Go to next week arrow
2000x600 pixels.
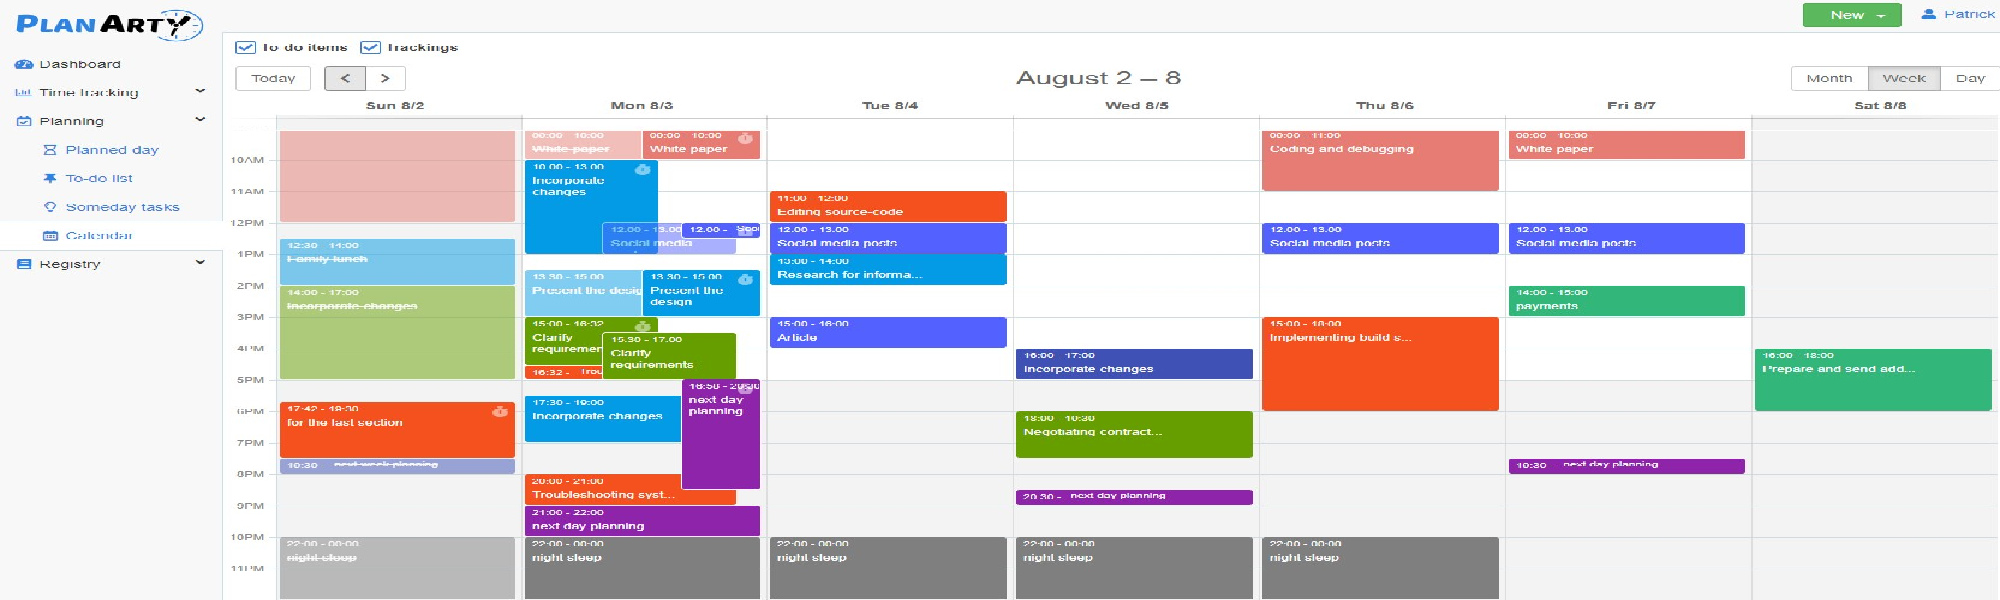point(385,78)
